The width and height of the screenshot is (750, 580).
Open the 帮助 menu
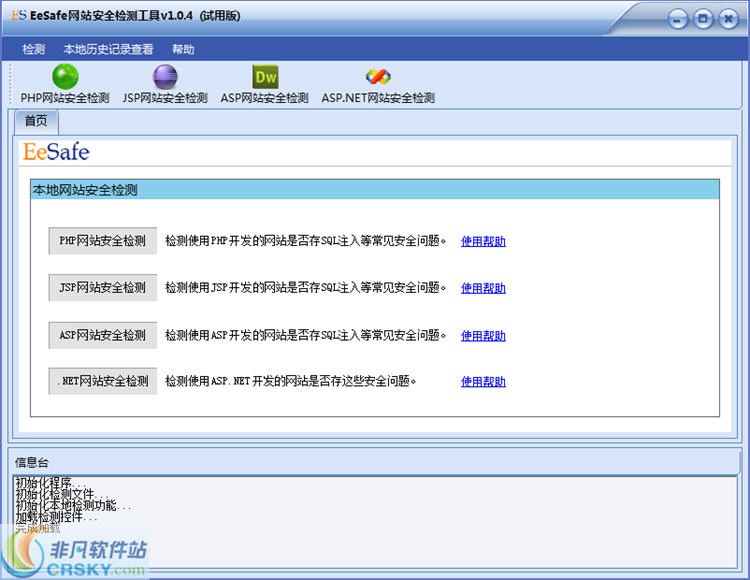tap(183, 49)
